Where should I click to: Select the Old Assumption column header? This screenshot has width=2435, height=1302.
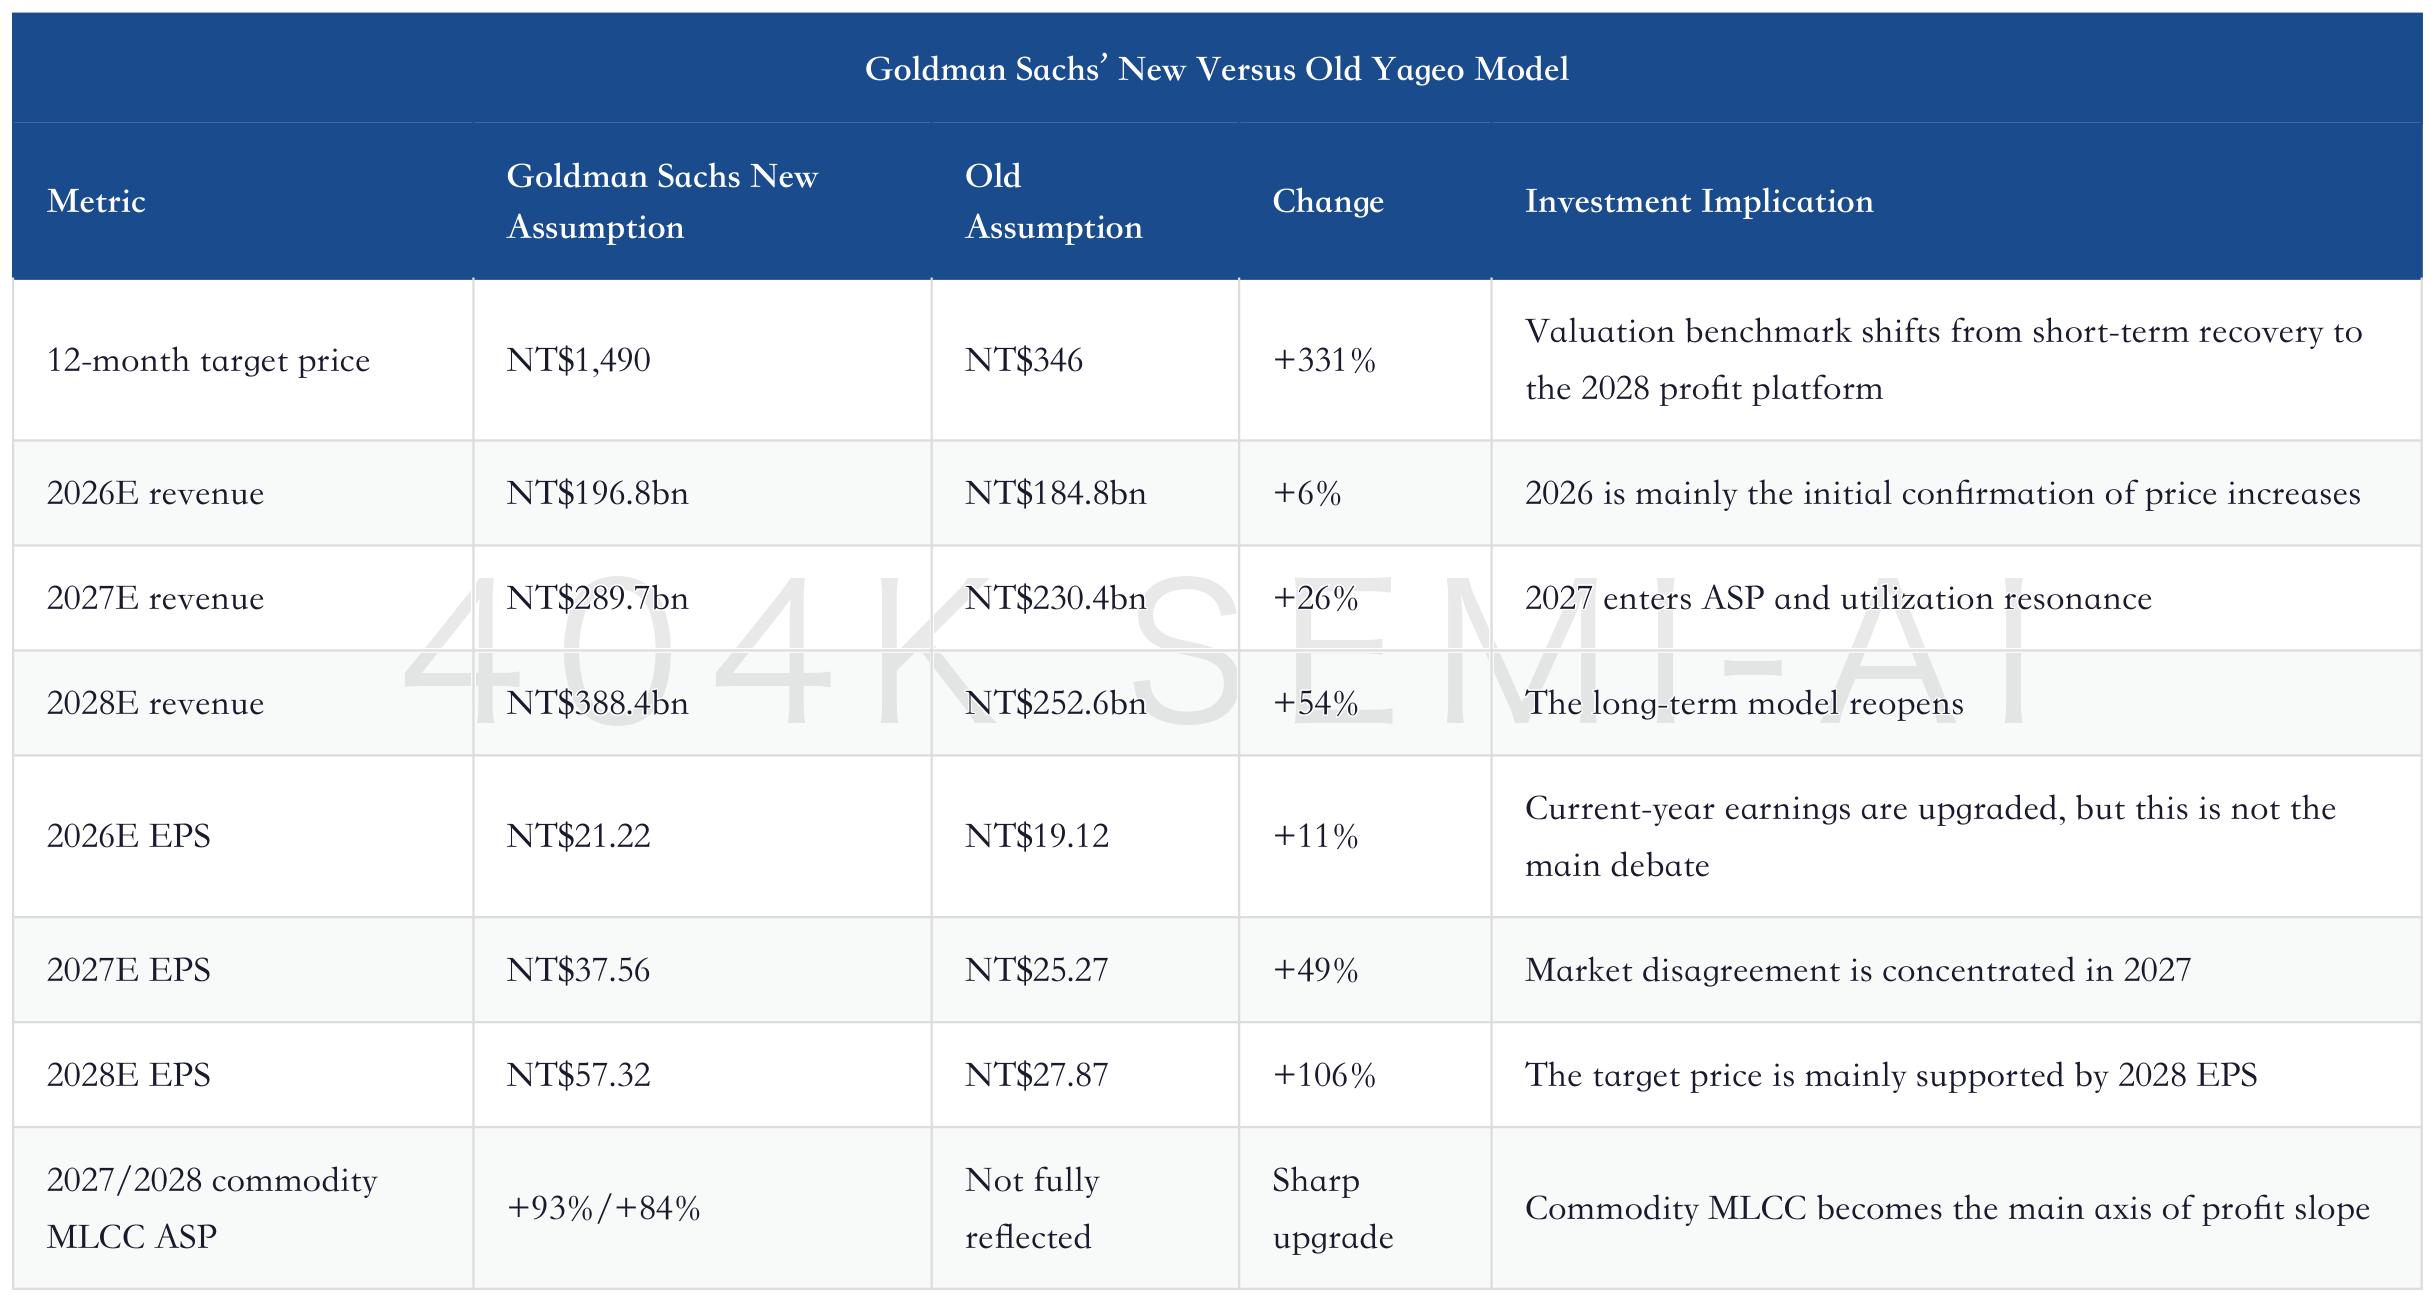click(1053, 201)
